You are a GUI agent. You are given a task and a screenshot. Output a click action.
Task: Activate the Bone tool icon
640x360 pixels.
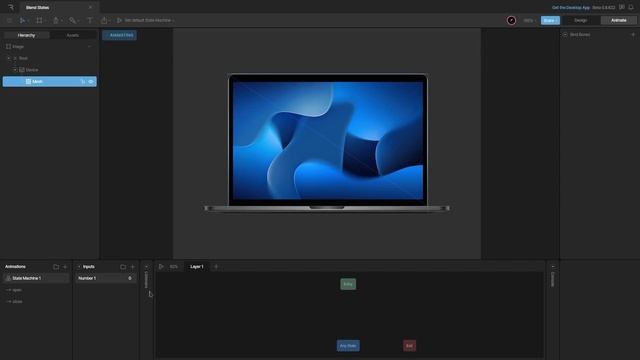72,20
